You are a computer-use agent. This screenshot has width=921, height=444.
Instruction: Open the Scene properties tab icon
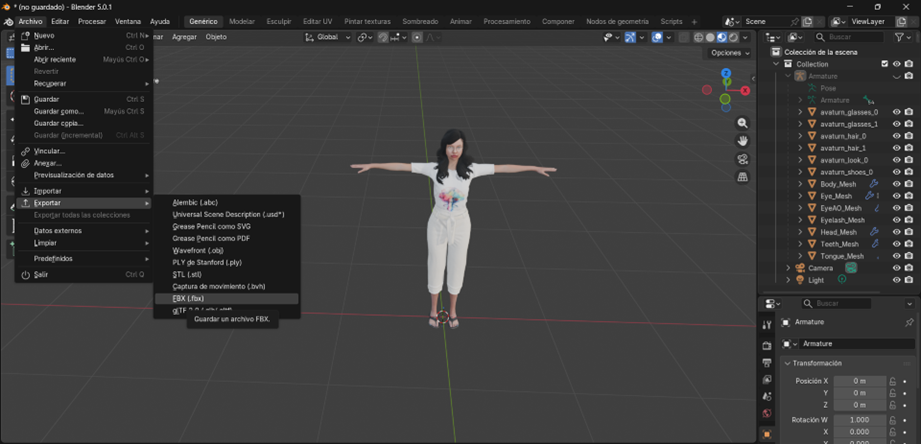coord(767,396)
